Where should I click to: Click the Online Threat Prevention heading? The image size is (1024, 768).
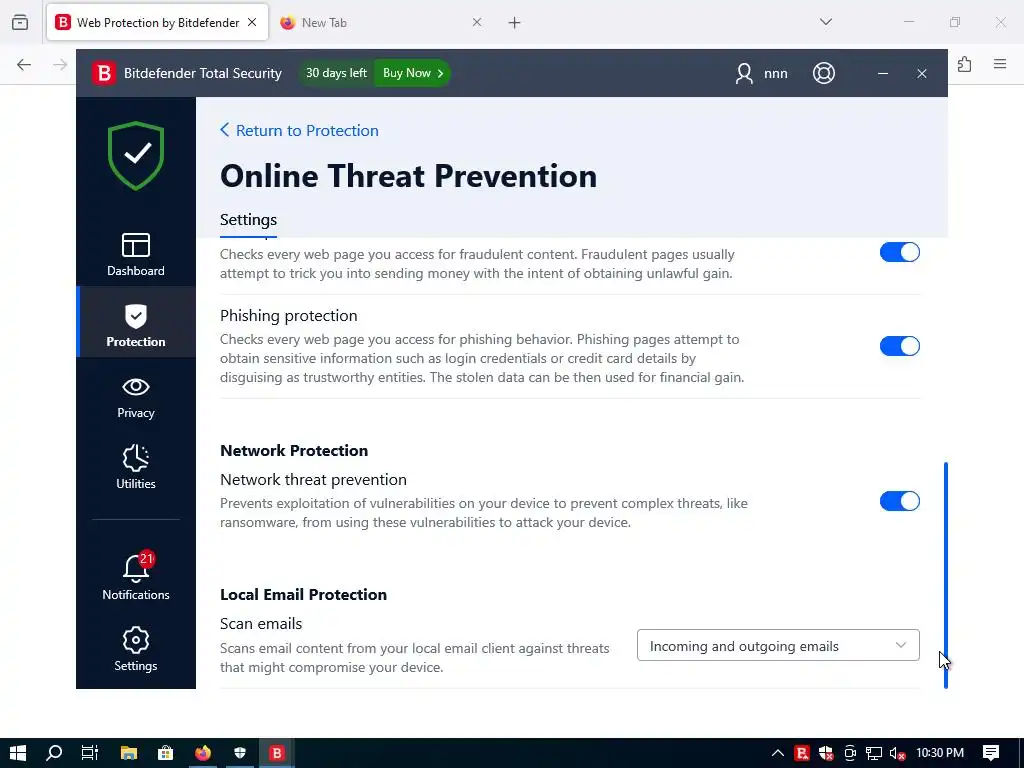point(408,176)
